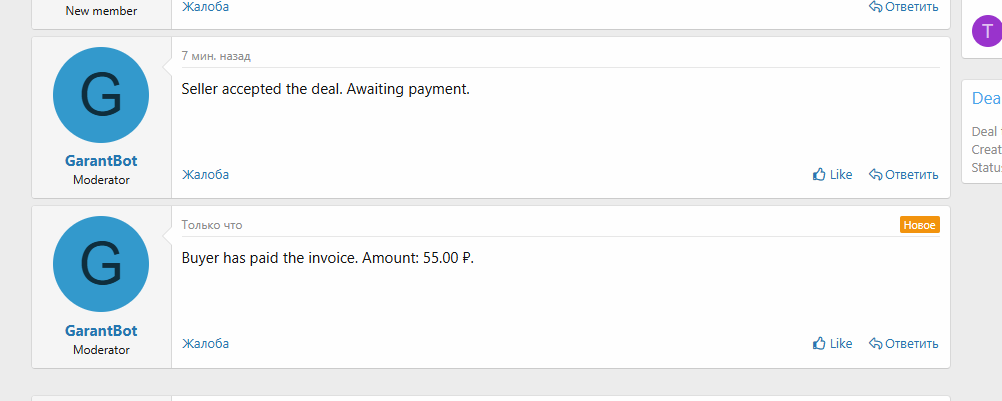
Task: Report the "Seller accepted the deal" post via Жалоба
Action: [205, 175]
